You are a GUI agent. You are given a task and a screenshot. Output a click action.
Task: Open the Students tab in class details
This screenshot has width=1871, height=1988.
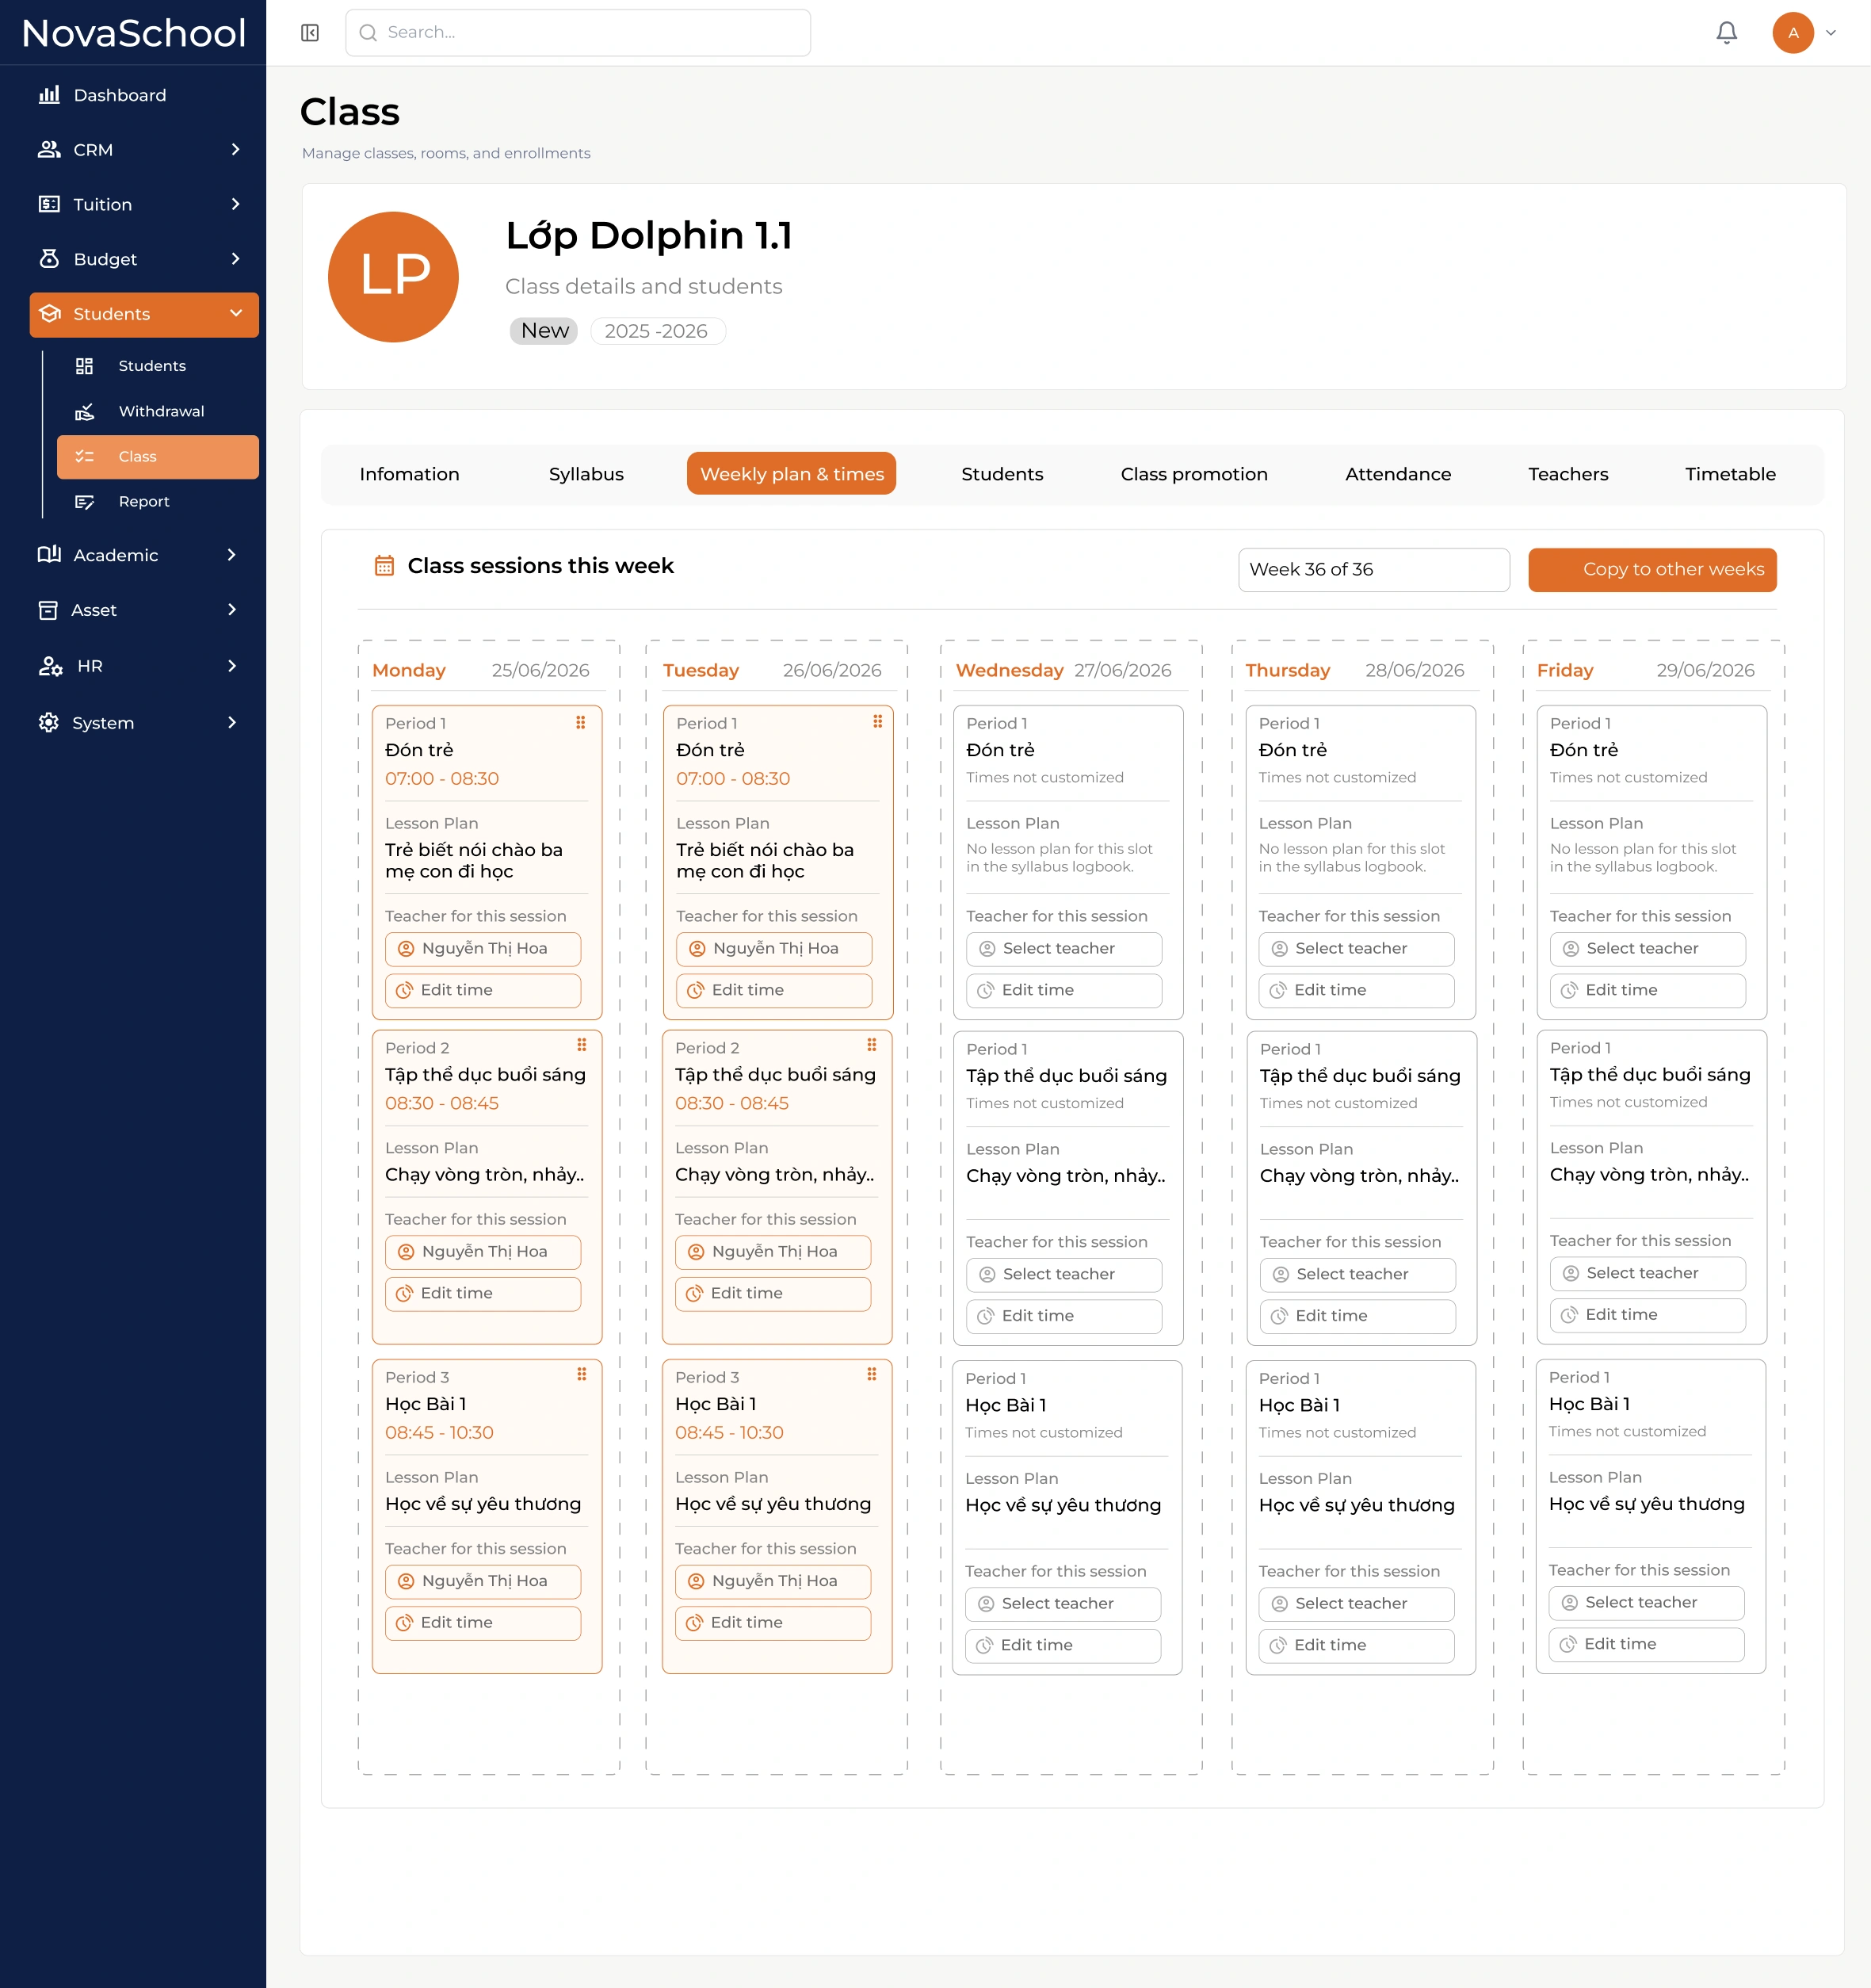pyautogui.click(x=1001, y=474)
